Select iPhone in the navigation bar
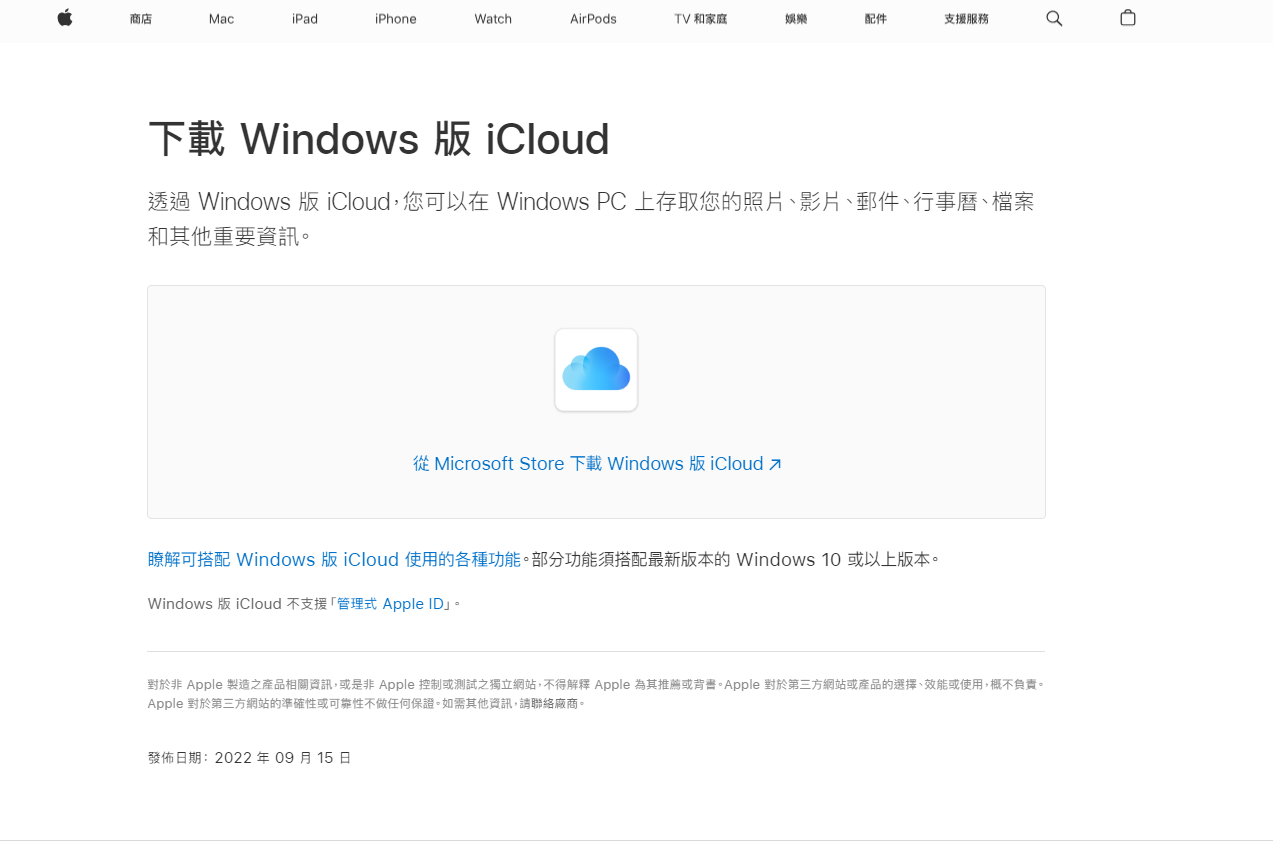The image size is (1273, 863). (x=396, y=19)
